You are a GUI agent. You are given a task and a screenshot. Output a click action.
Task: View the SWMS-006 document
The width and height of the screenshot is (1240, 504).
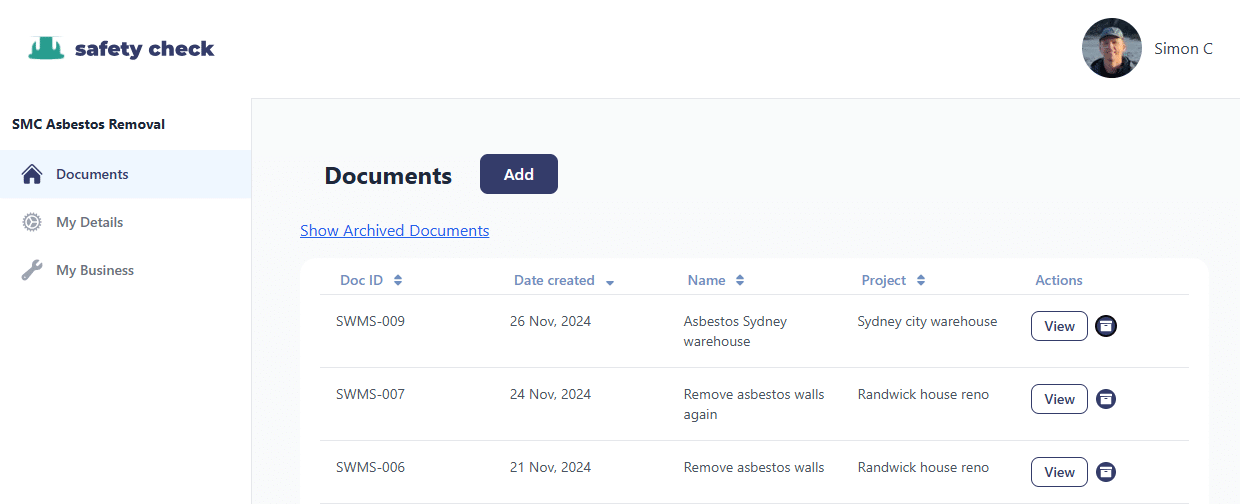[x=1059, y=472]
